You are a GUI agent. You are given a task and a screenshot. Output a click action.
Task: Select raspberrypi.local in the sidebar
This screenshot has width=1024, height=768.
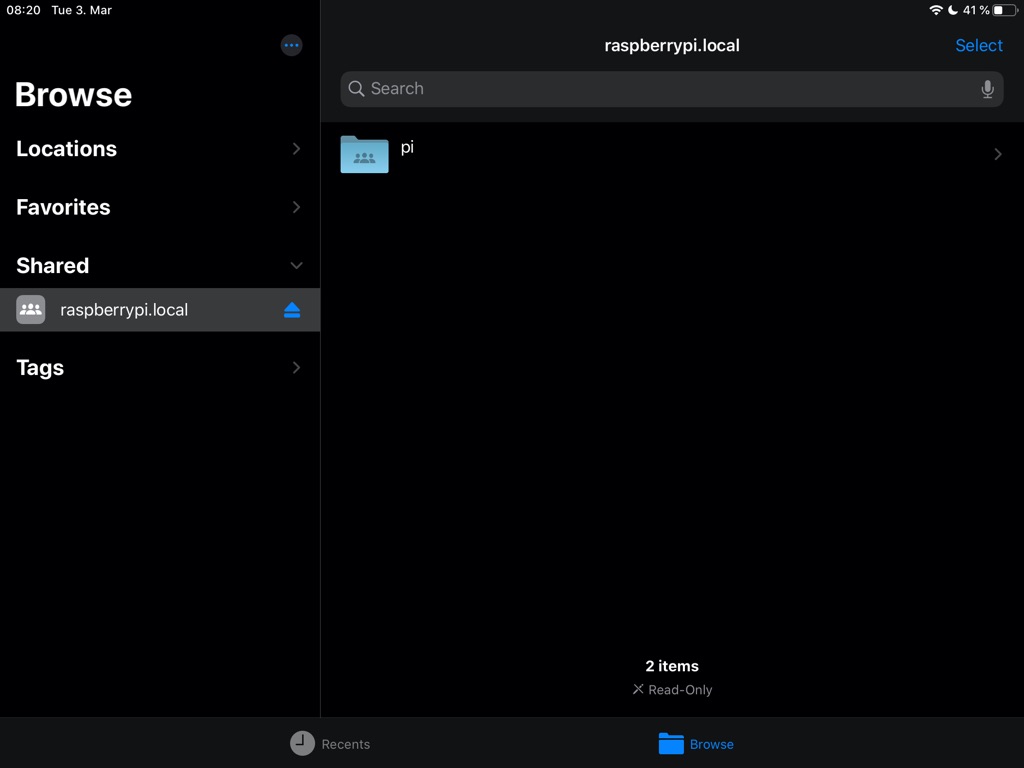(160, 310)
